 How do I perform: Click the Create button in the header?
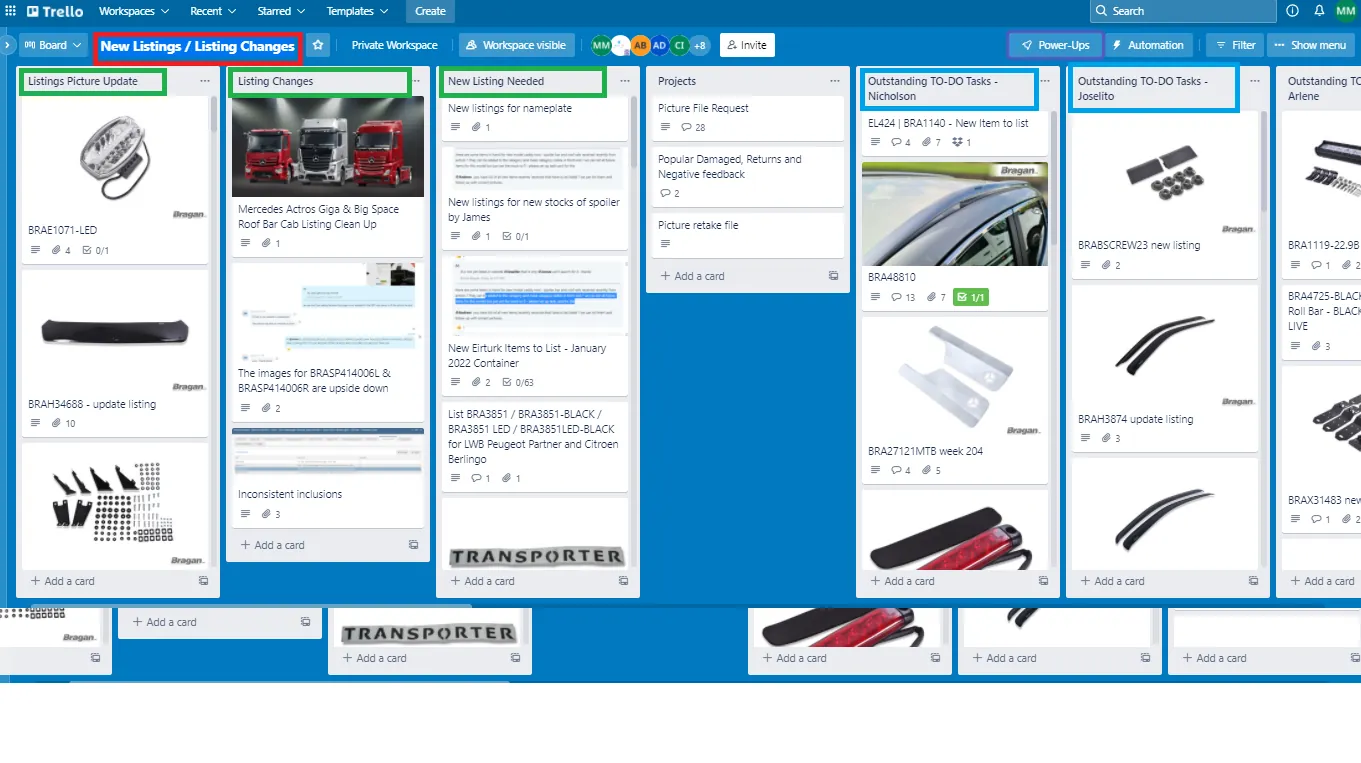pyautogui.click(x=430, y=11)
